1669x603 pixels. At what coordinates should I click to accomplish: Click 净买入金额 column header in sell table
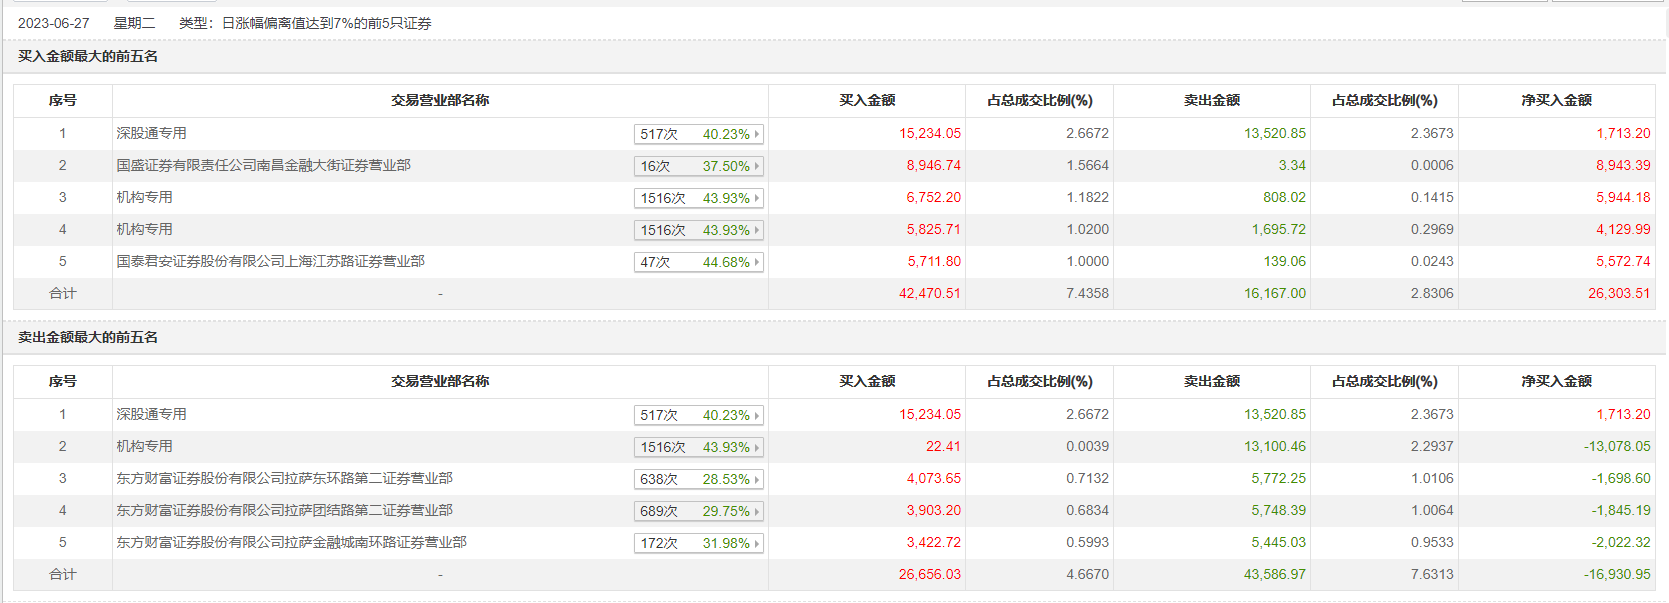[1556, 381]
